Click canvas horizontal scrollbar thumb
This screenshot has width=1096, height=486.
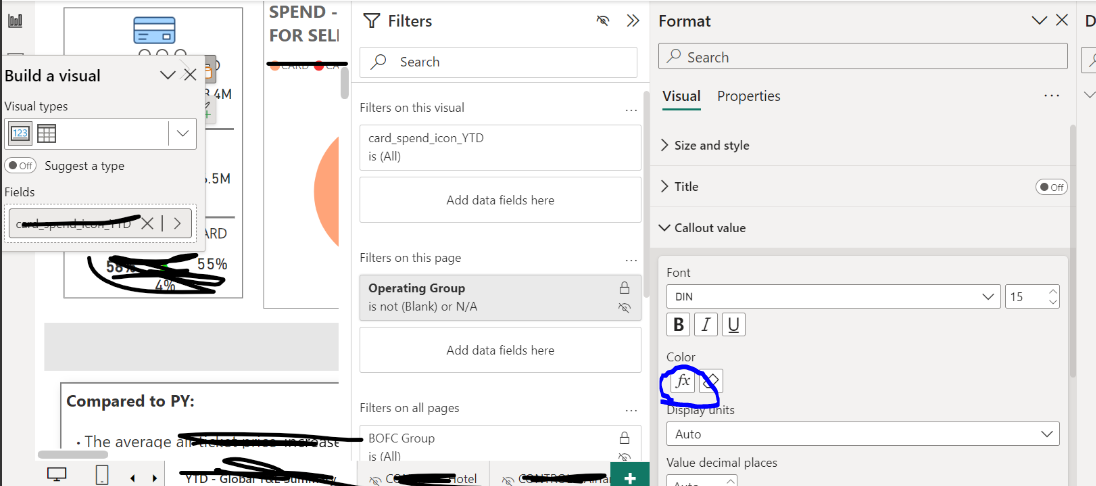point(73,455)
